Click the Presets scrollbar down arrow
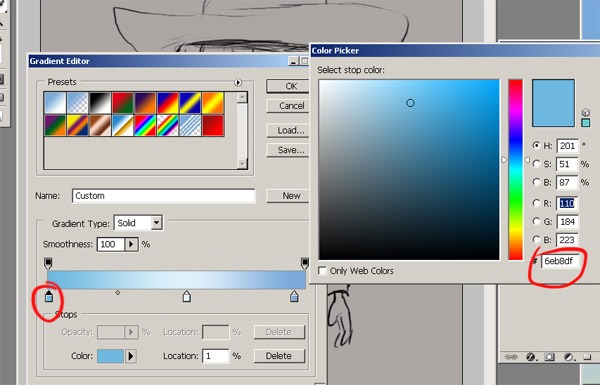The width and height of the screenshot is (600, 385). click(242, 164)
